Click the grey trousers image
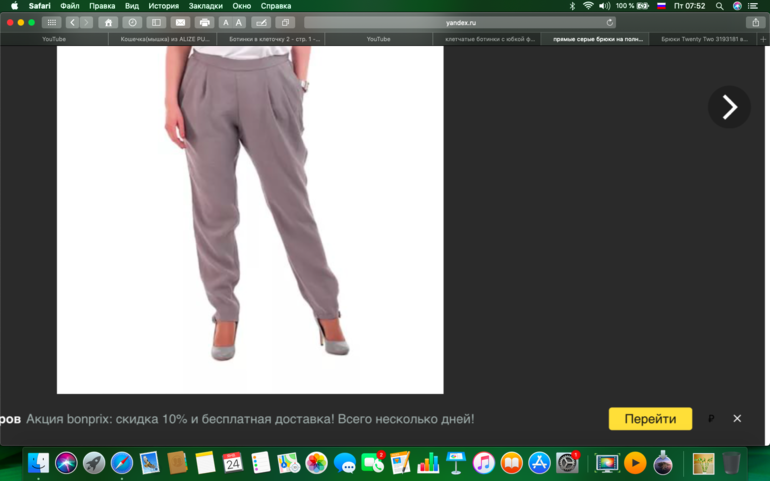This screenshot has height=481, width=770. [x=250, y=220]
